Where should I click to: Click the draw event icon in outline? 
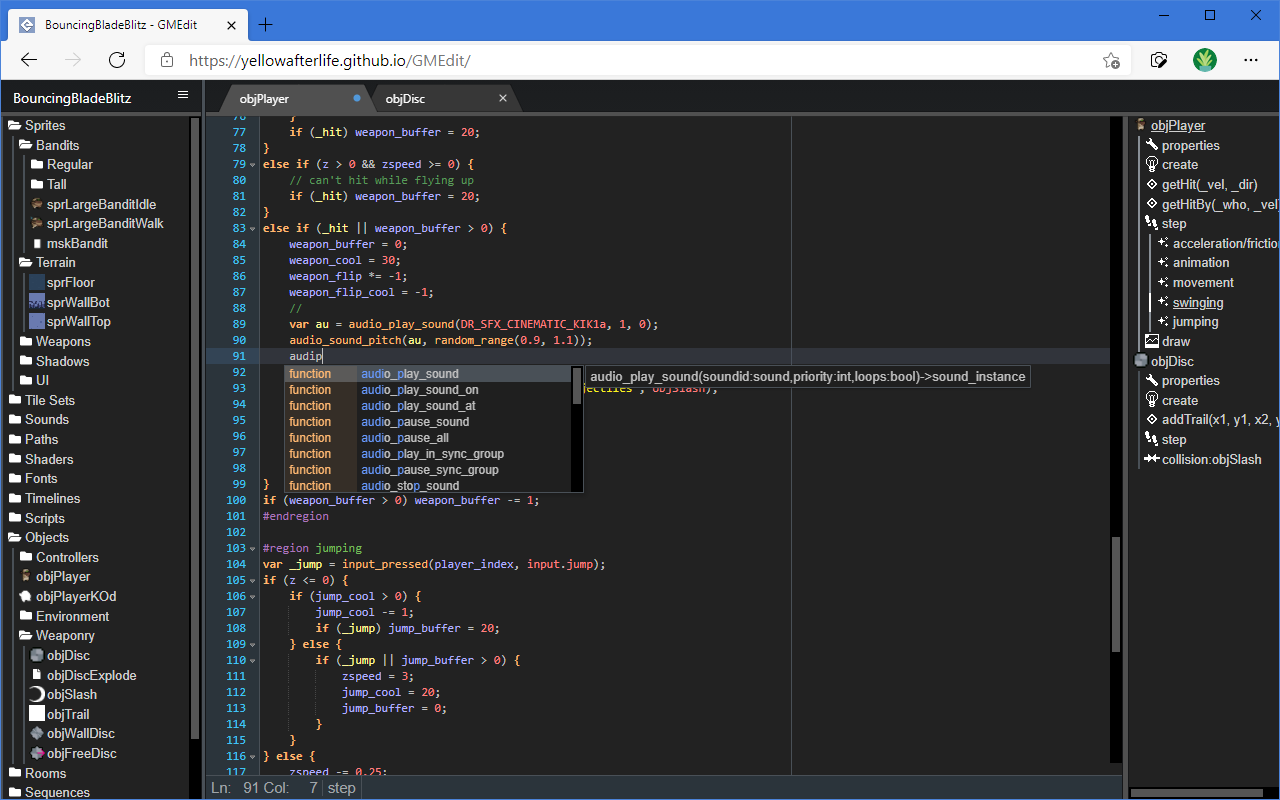coord(1152,342)
